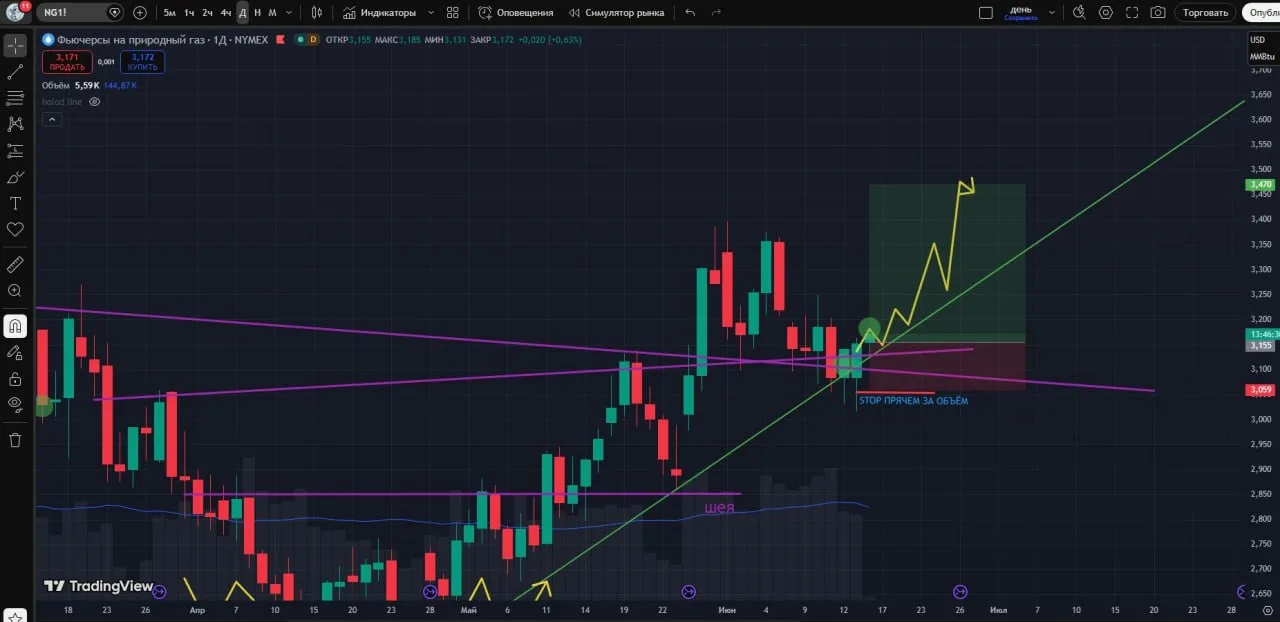Viewport: 1280px width, 622px height.
Task: Click the Объём volume legend label
Action: coord(56,86)
